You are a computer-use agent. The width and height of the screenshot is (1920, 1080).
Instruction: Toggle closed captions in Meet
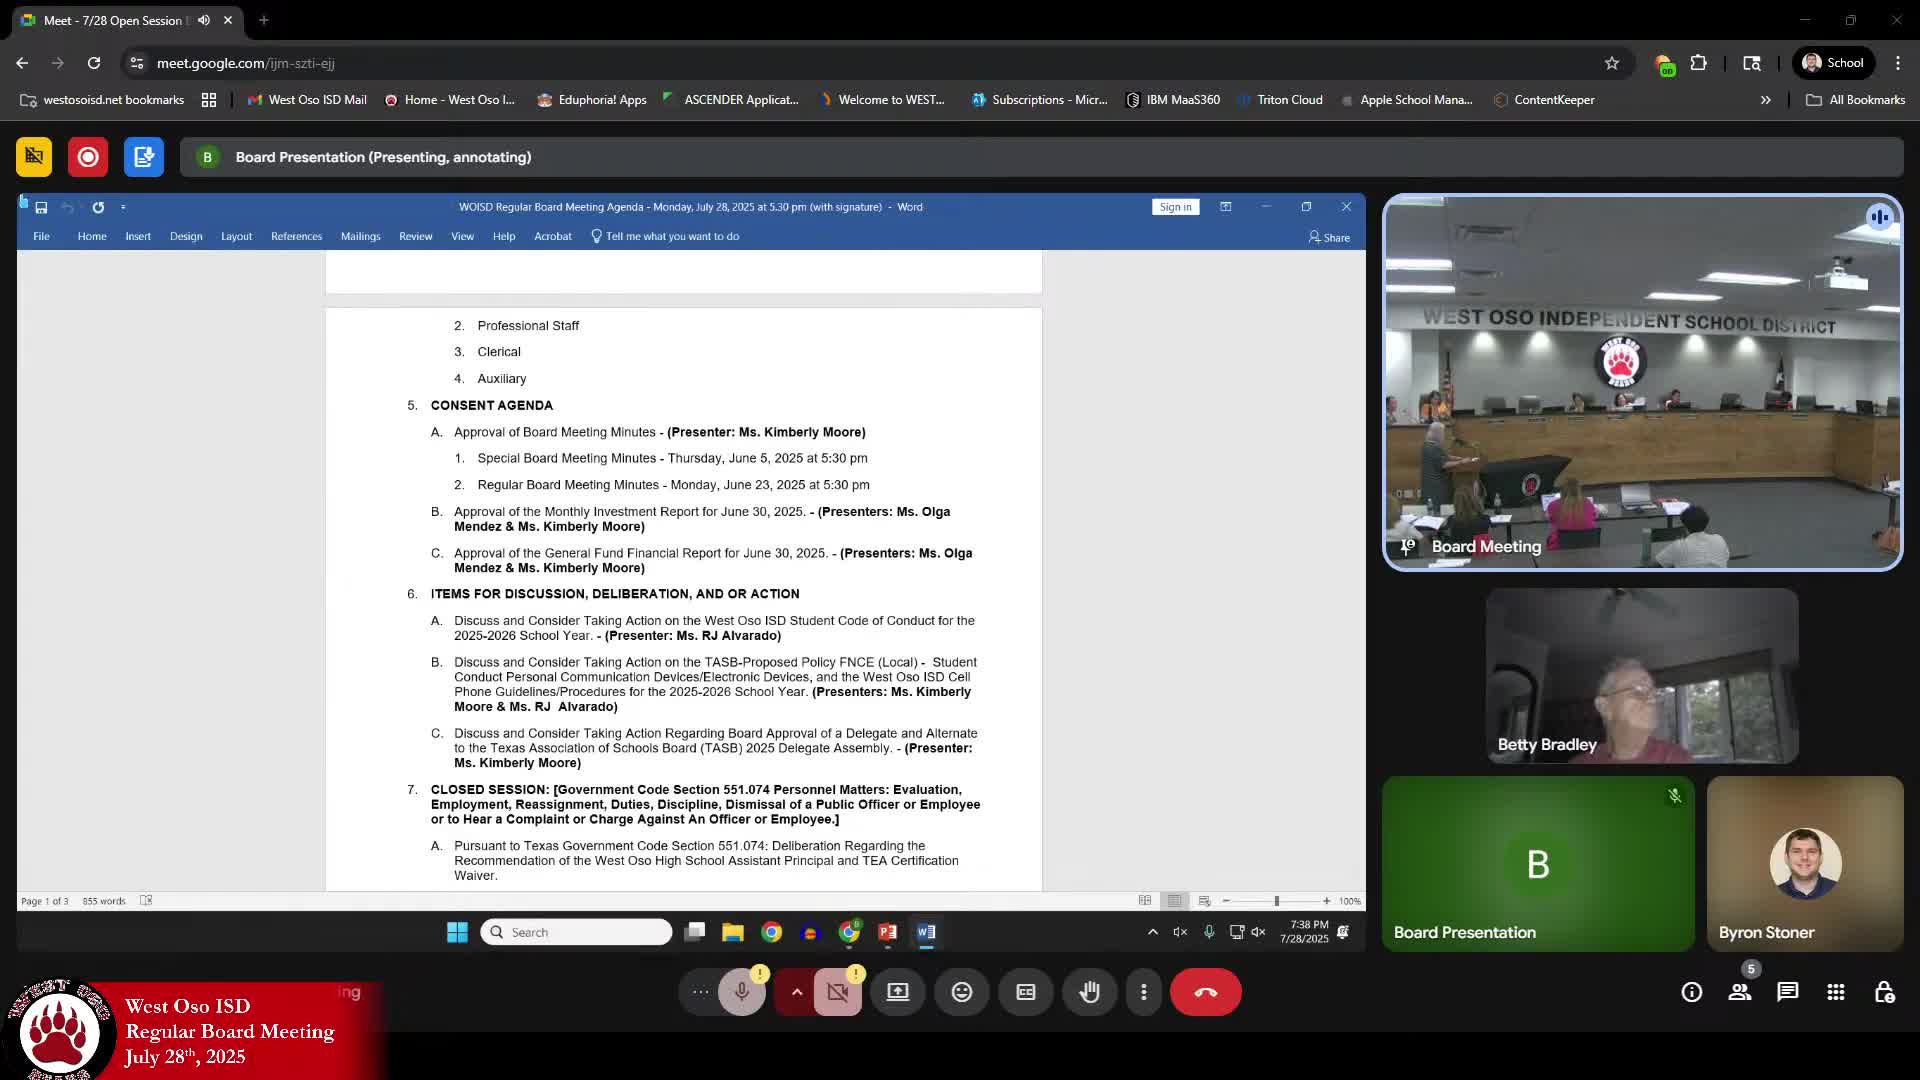point(1026,992)
